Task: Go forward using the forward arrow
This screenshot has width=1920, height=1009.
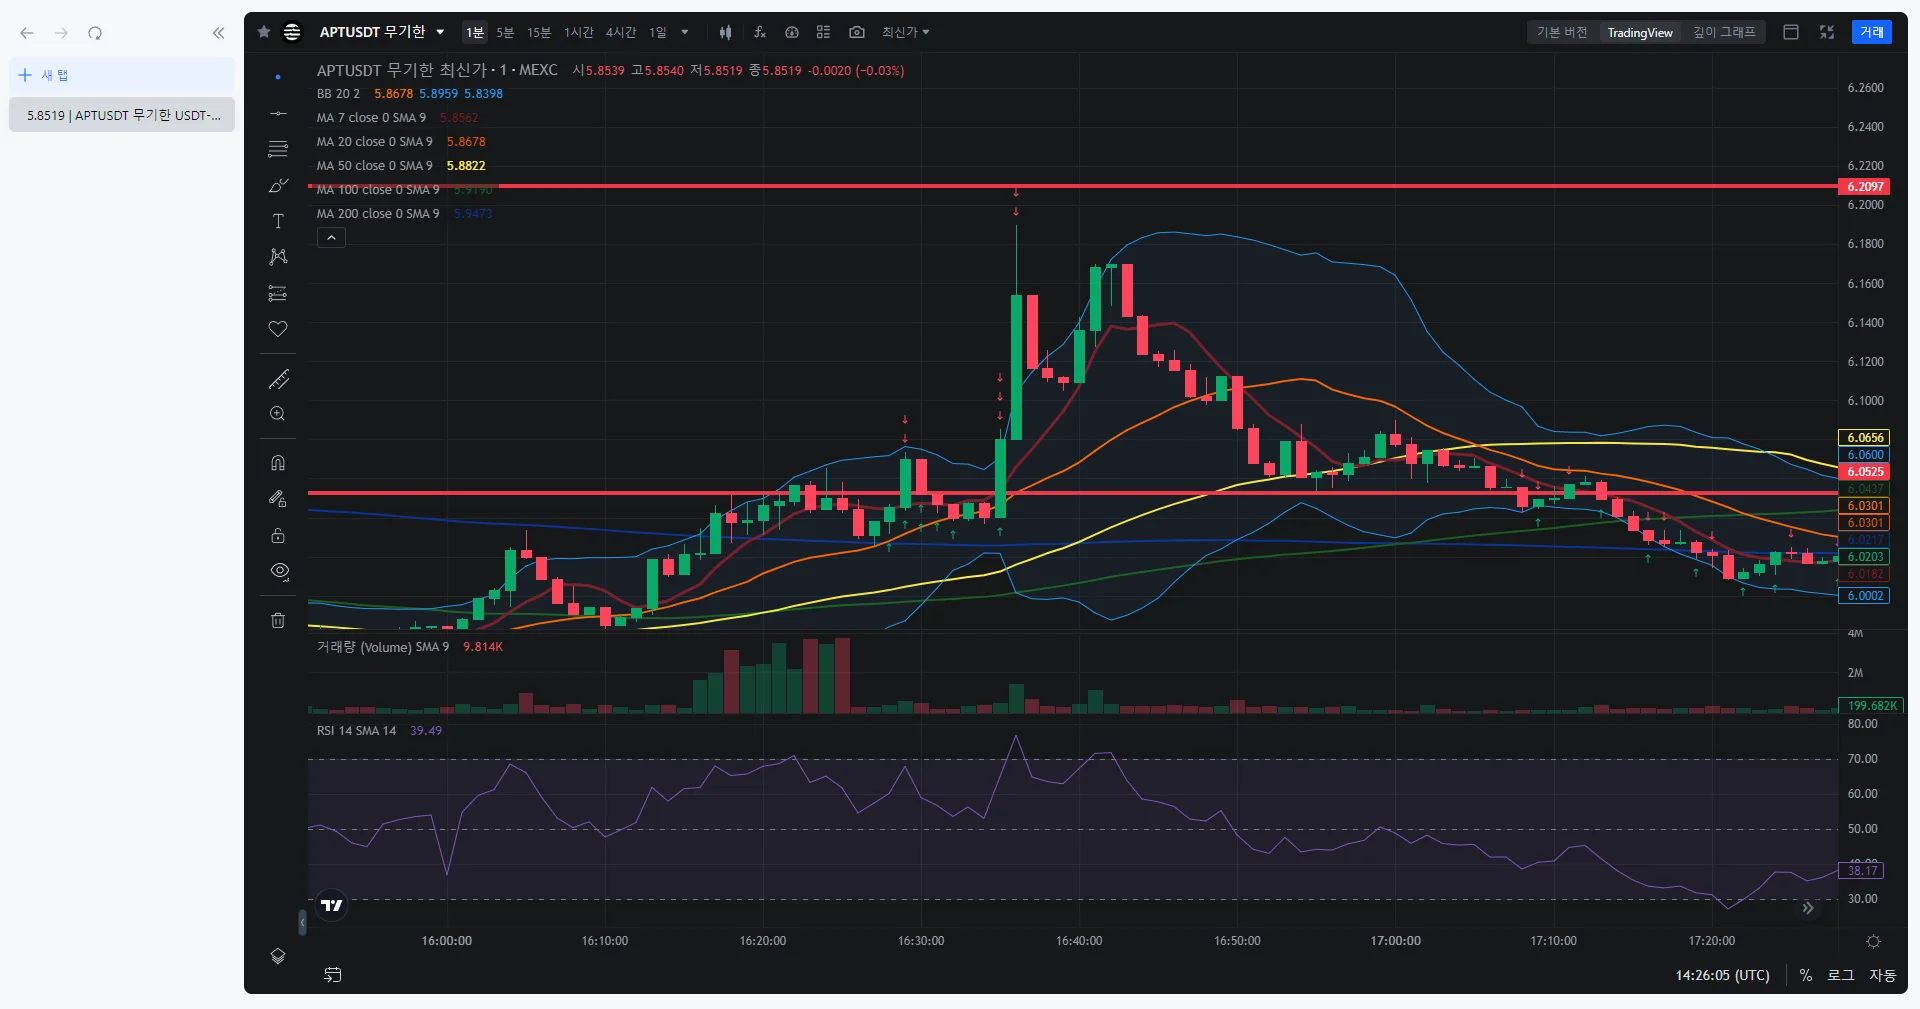Action: (x=61, y=33)
